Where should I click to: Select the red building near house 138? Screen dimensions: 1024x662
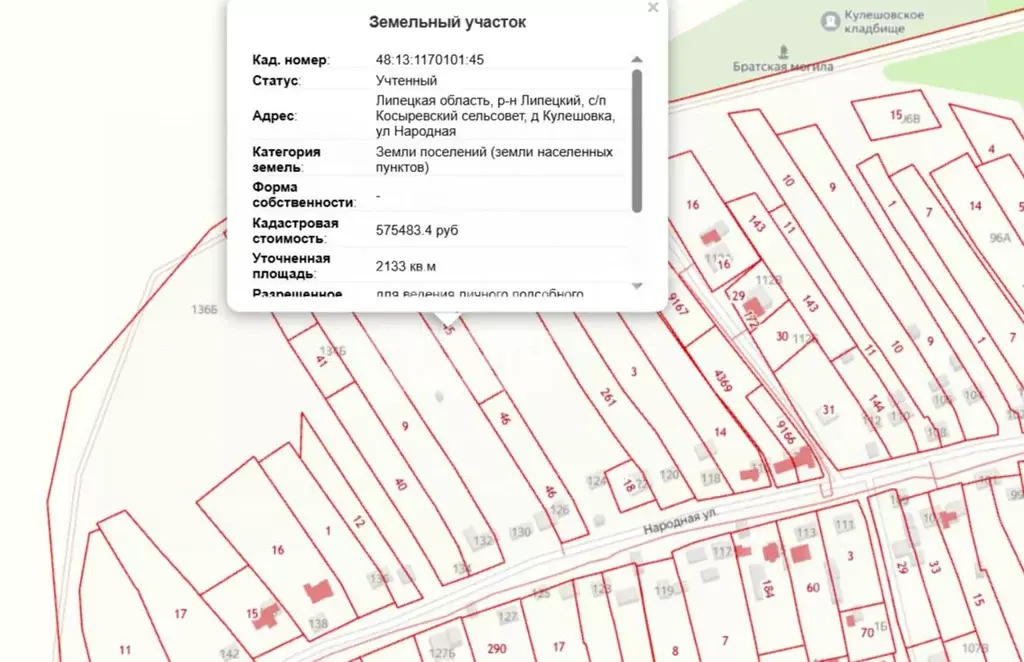point(318,591)
